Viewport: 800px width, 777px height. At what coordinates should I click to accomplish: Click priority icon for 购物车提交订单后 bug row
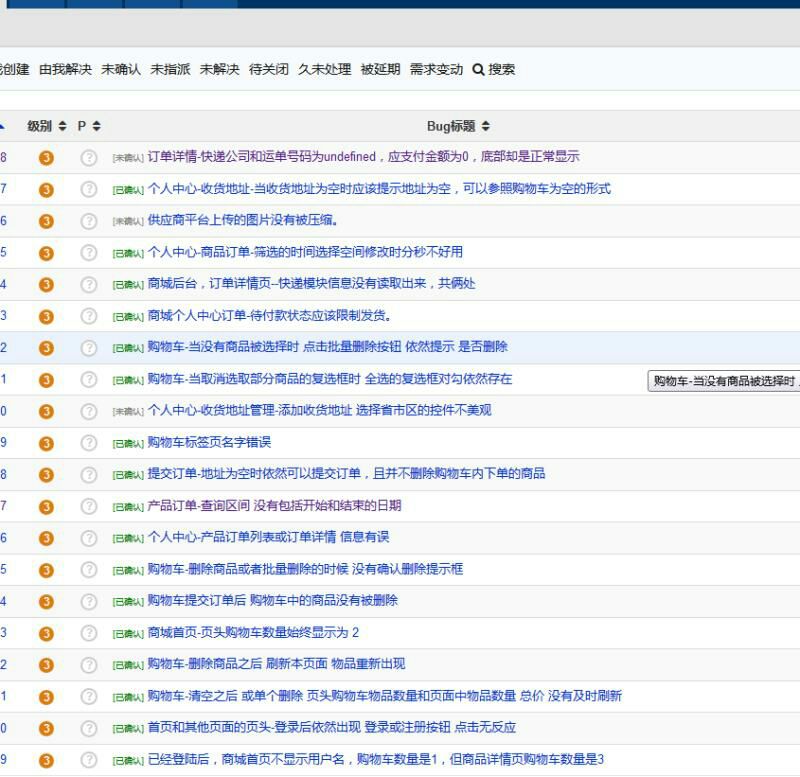[x=89, y=601]
